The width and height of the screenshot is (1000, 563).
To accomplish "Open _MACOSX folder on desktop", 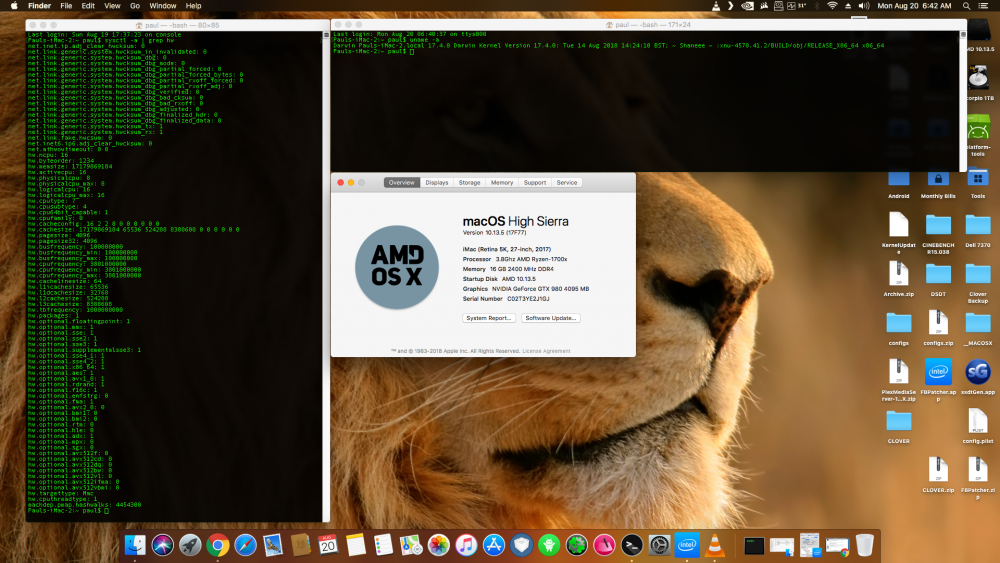I will [x=978, y=323].
